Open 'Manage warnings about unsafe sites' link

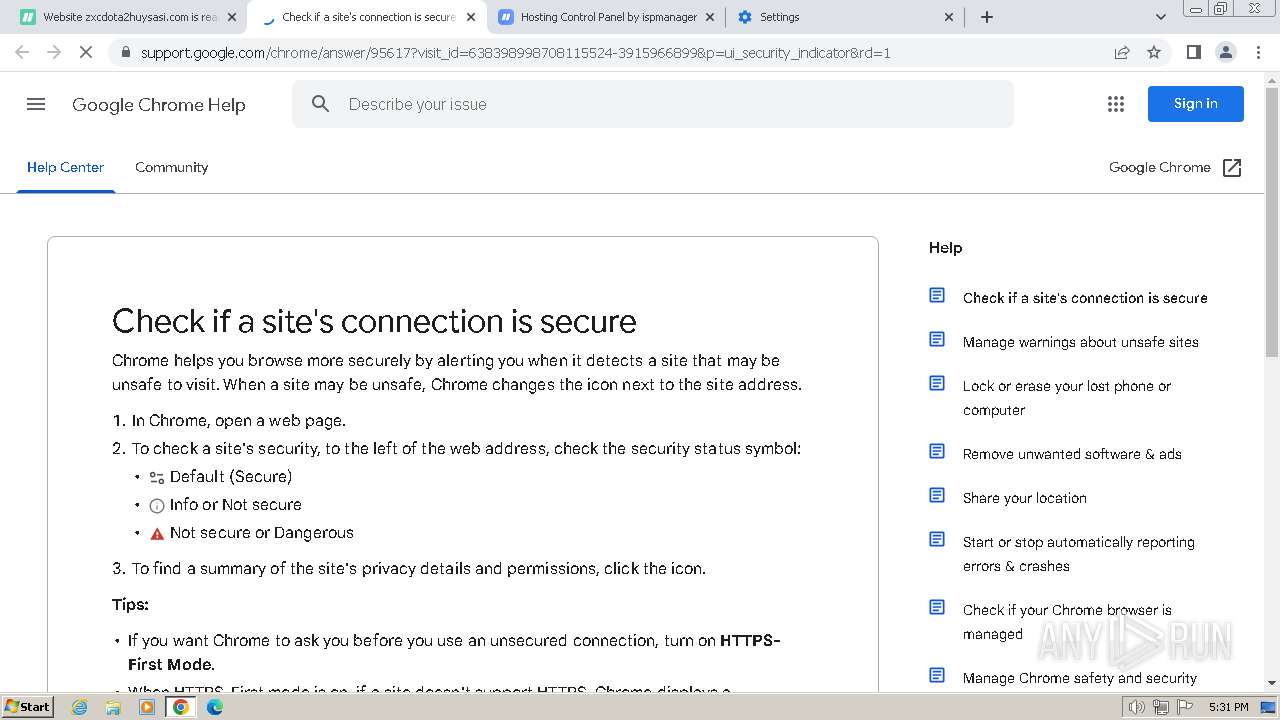pyautogui.click(x=1081, y=342)
